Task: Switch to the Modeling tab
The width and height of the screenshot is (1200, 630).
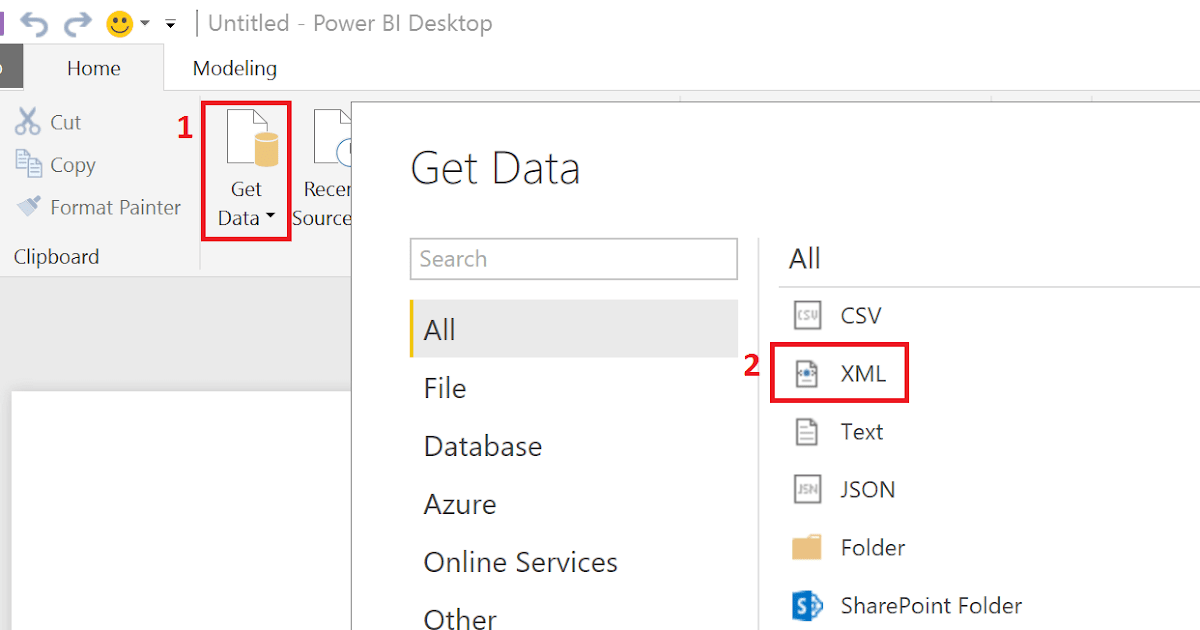Action: click(x=234, y=68)
